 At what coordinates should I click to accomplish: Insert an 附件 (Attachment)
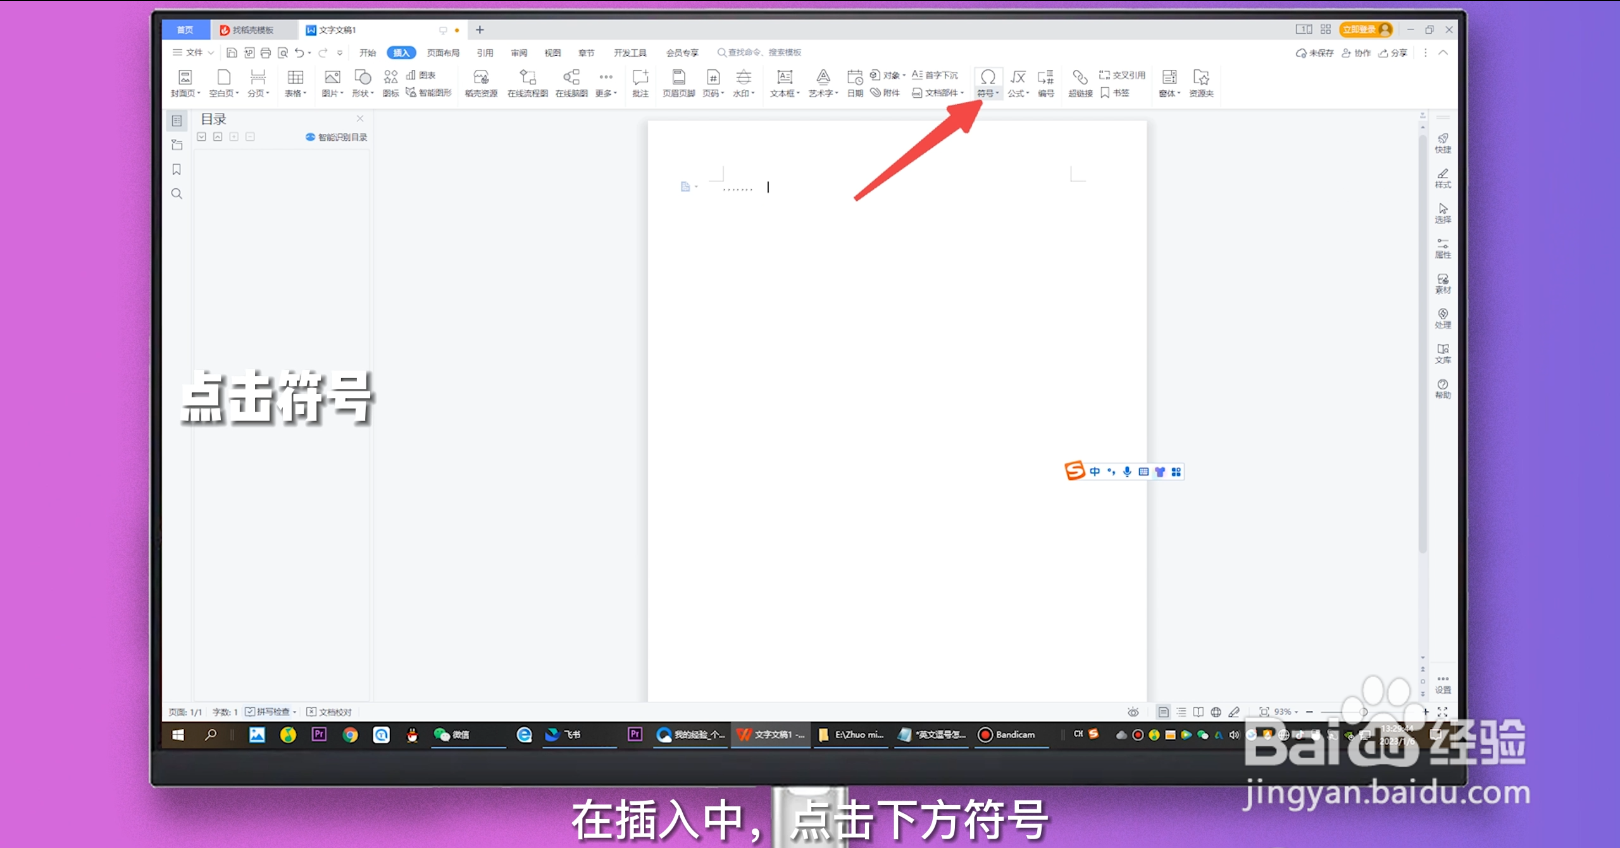(885, 93)
